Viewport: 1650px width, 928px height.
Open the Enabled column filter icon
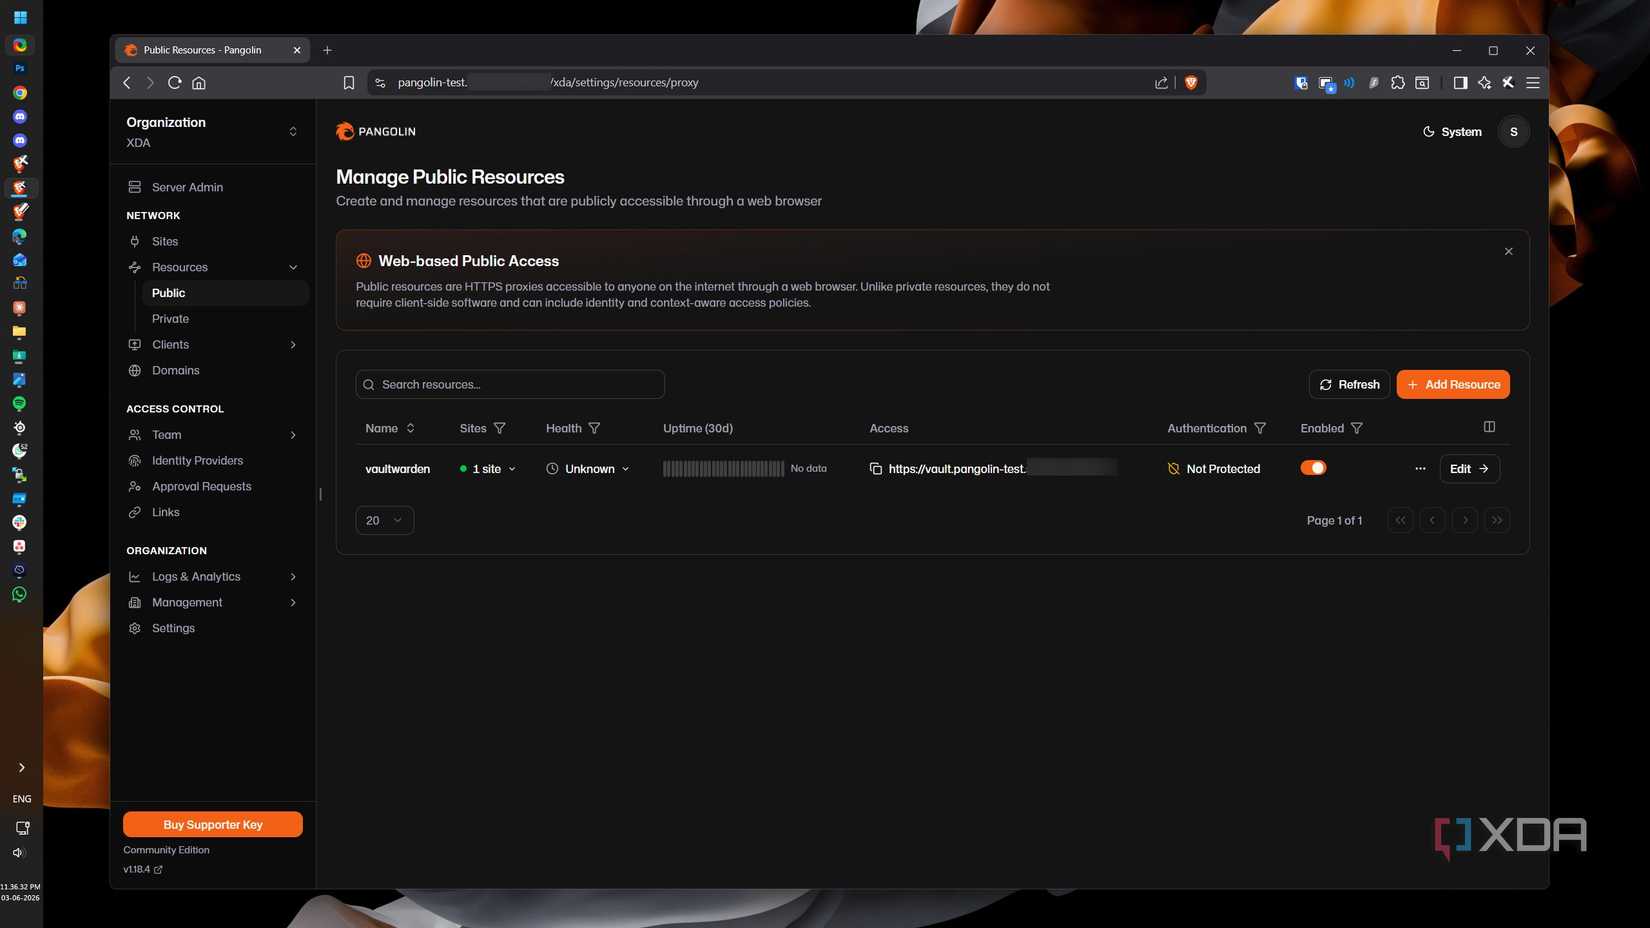(1357, 428)
